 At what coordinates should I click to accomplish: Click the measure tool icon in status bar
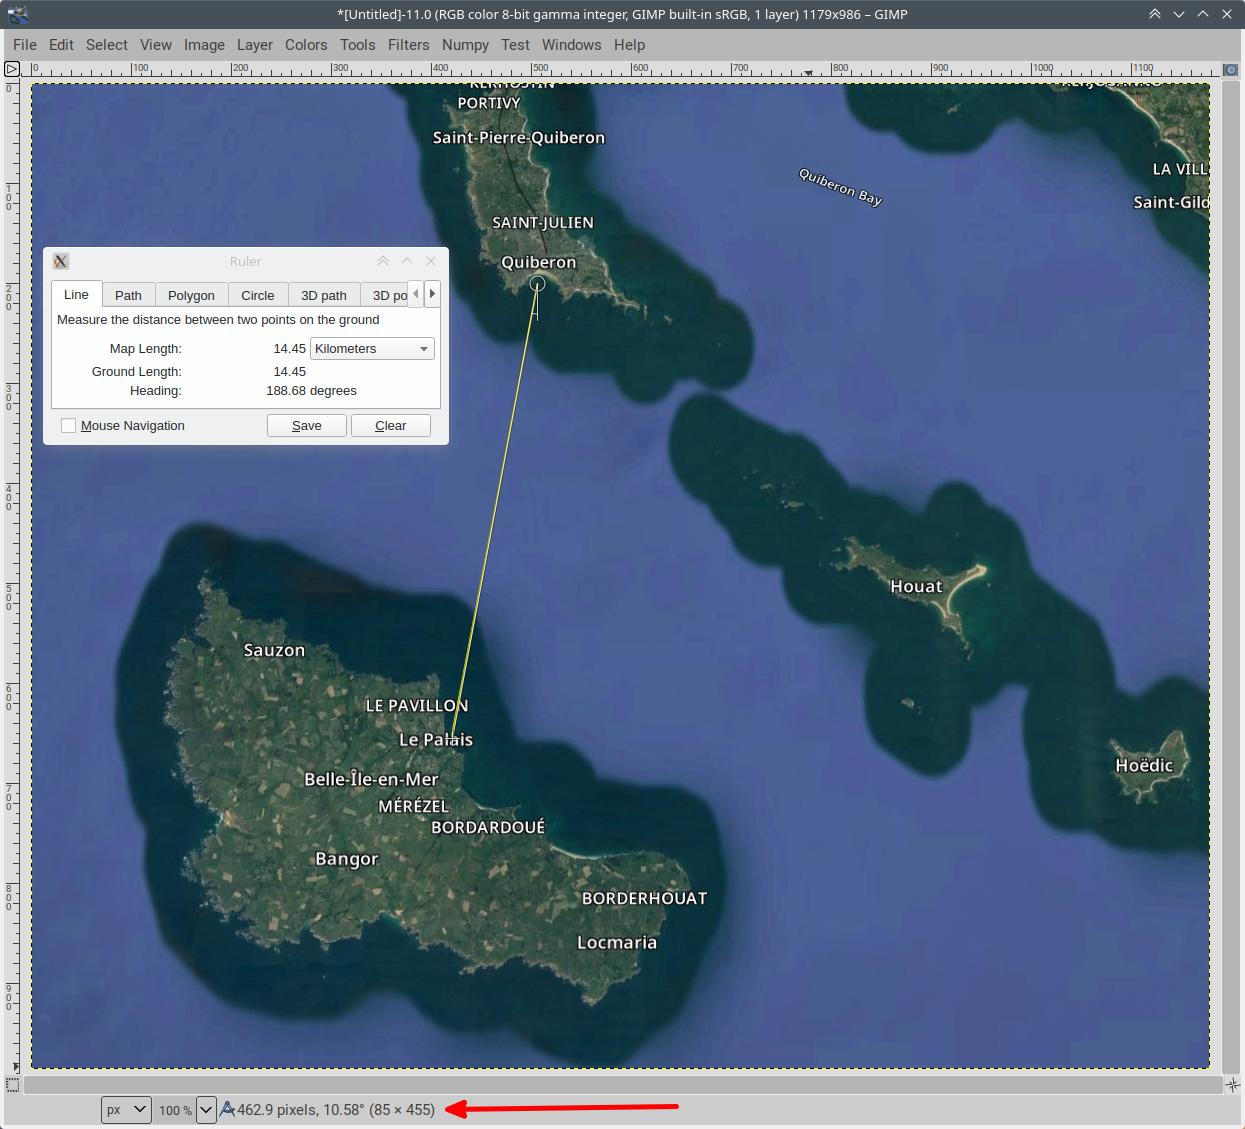pyautogui.click(x=227, y=1109)
